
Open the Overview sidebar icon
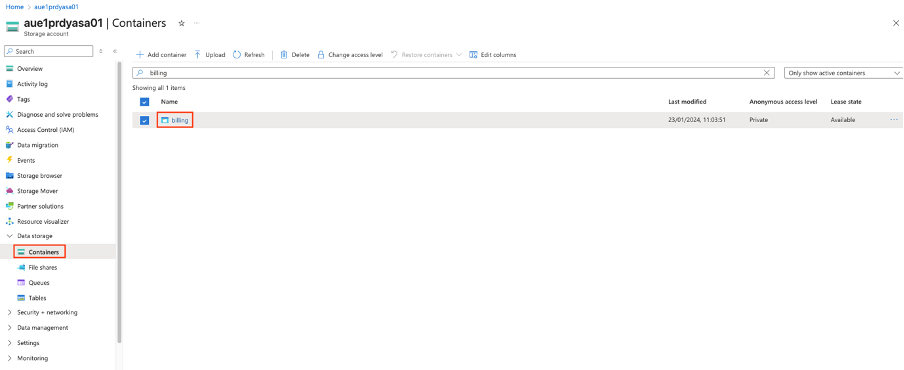tap(9, 69)
